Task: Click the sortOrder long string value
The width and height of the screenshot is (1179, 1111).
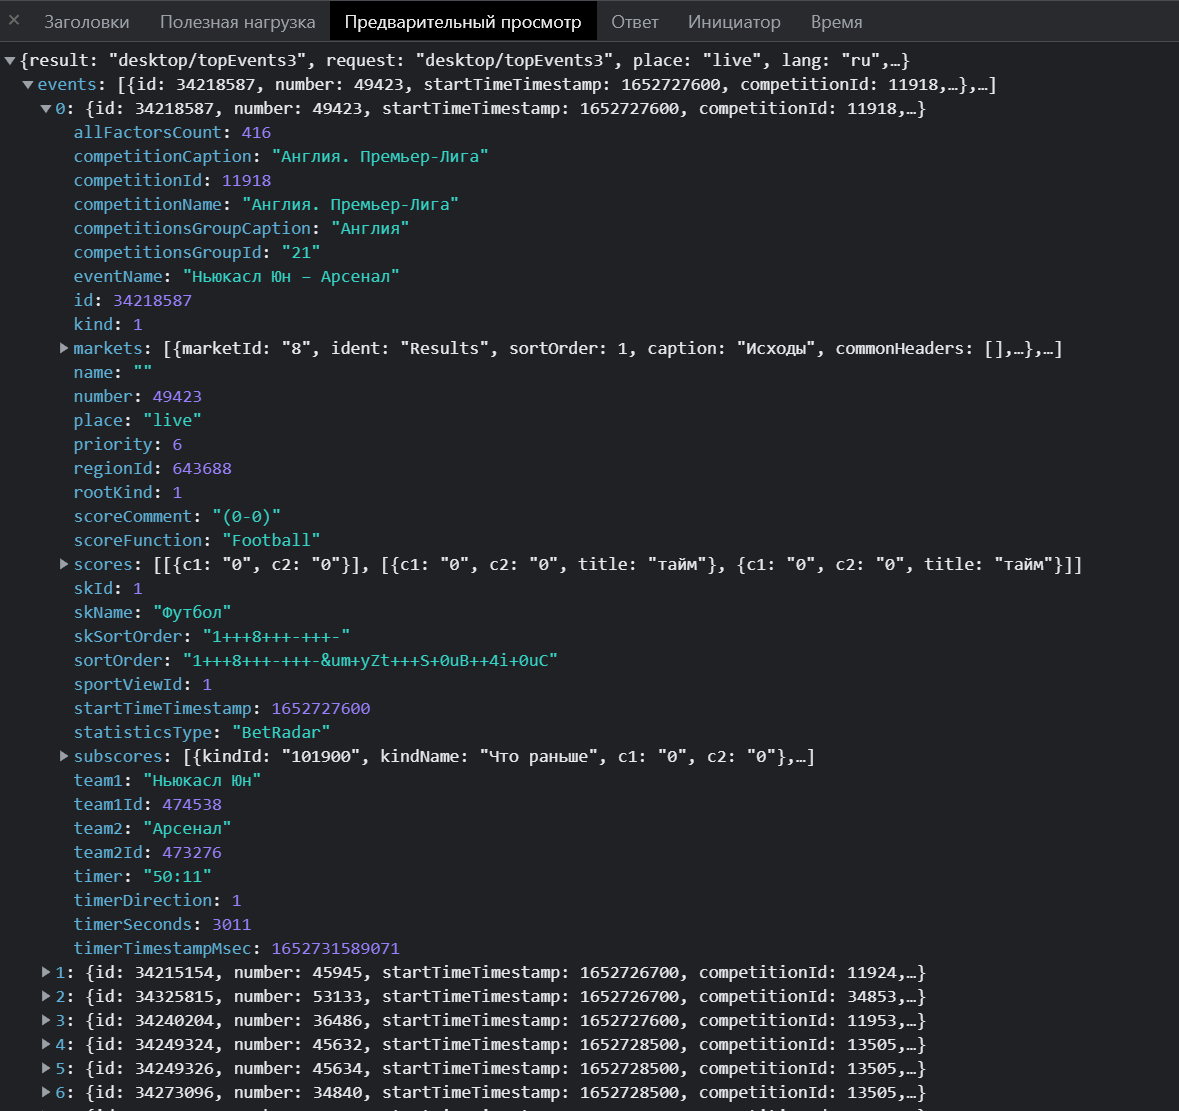Action: [x=370, y=661]
